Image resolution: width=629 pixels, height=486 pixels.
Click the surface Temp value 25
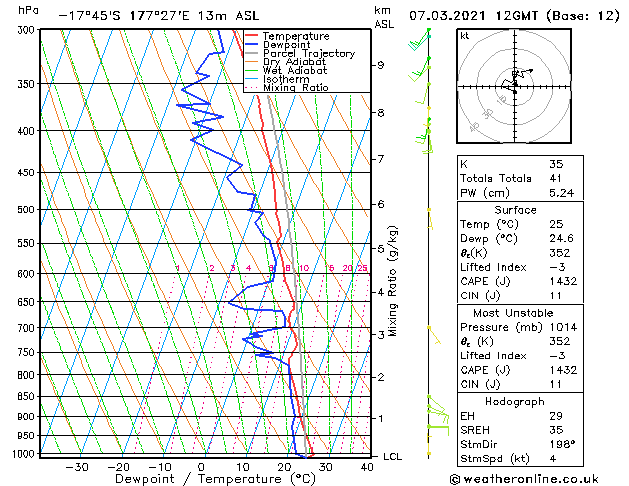click(556, 224)
